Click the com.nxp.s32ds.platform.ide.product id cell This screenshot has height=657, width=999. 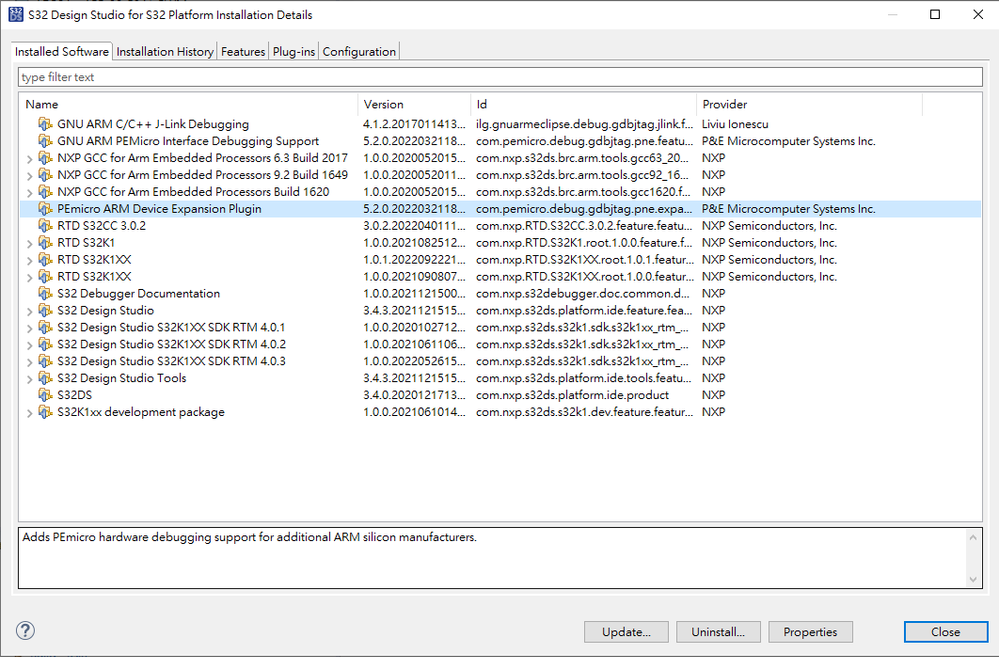572,395
